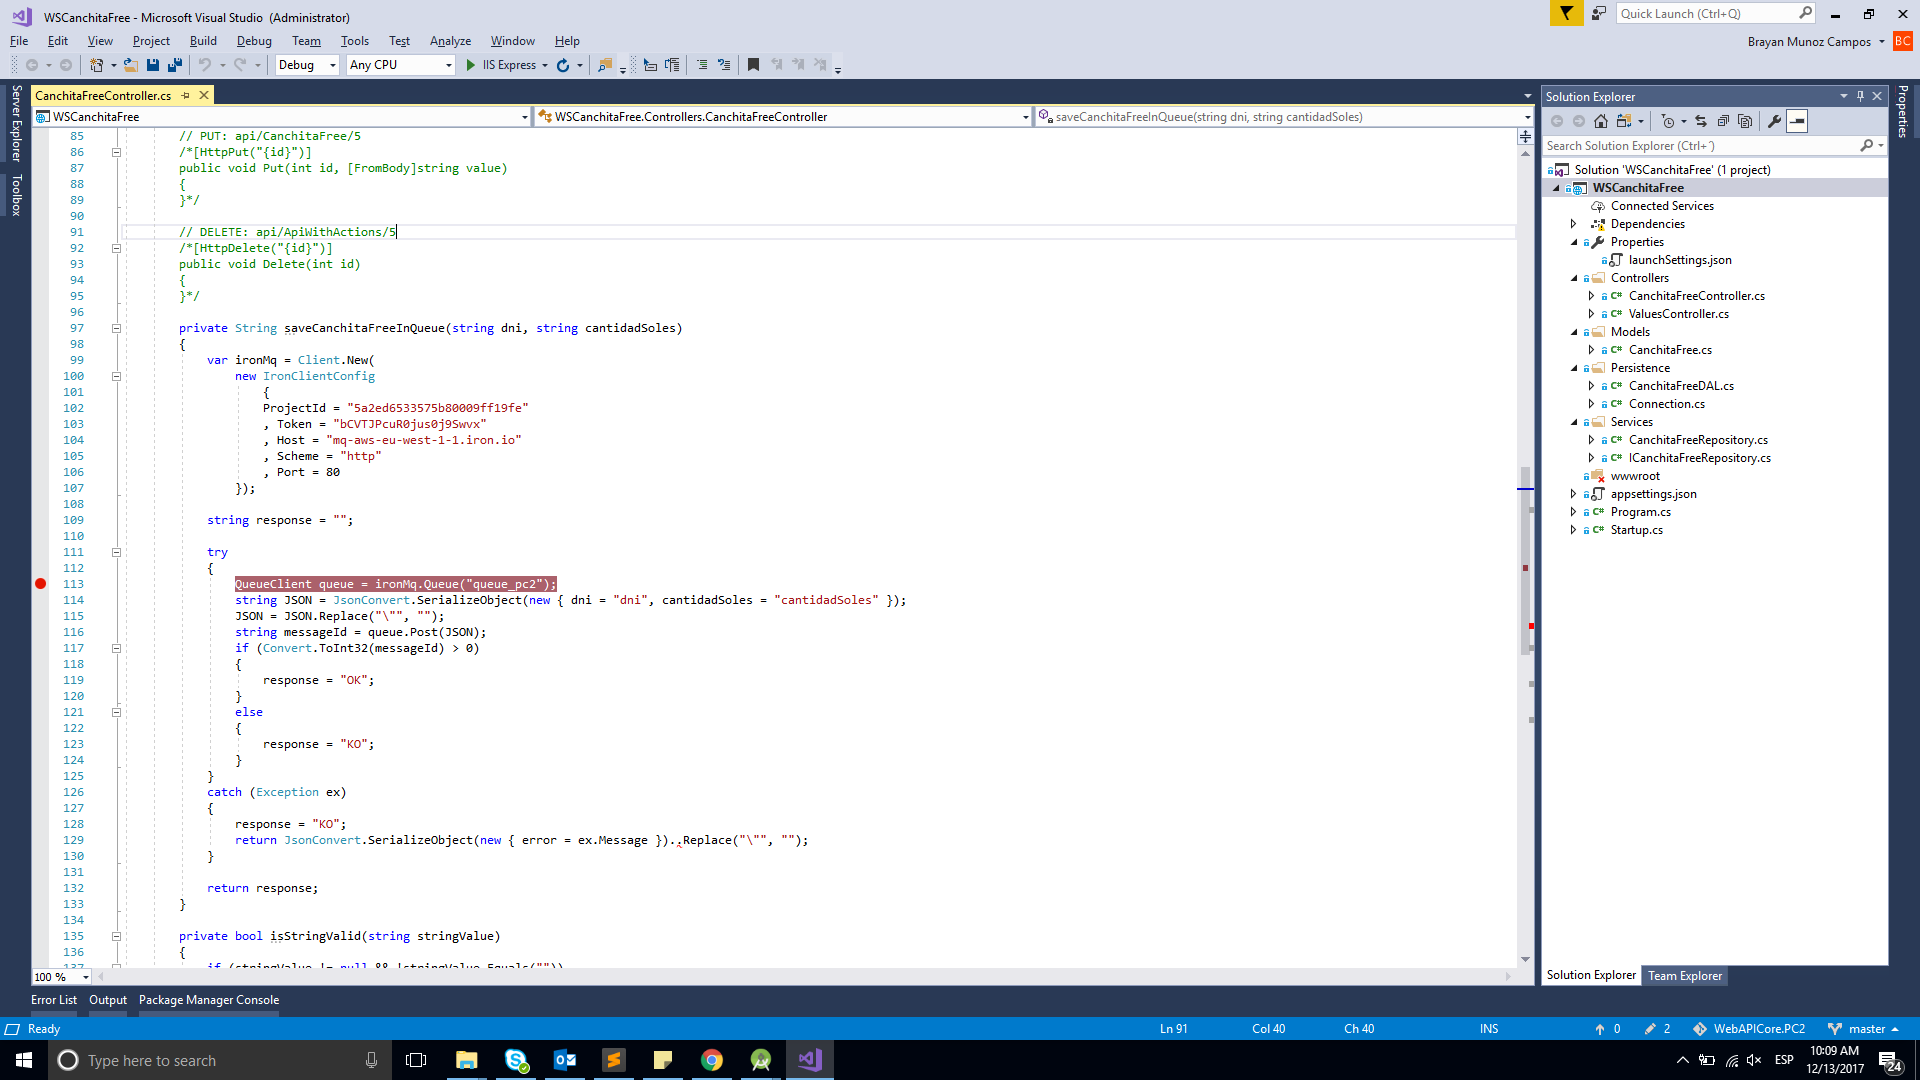Select CanchitaFreeRepository.cs in Solution Explorer
This screenshot has height=1080, width=1920.
click(1698, 440)
